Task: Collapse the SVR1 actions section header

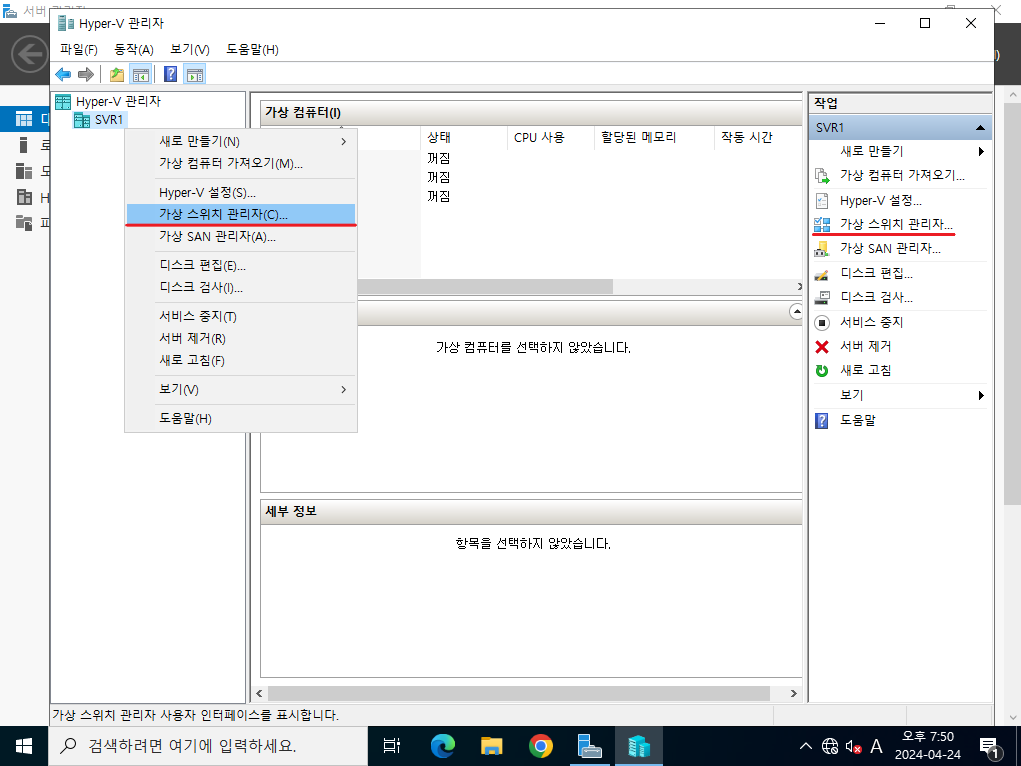Action: pyautogui.click(x=980, y=128)
